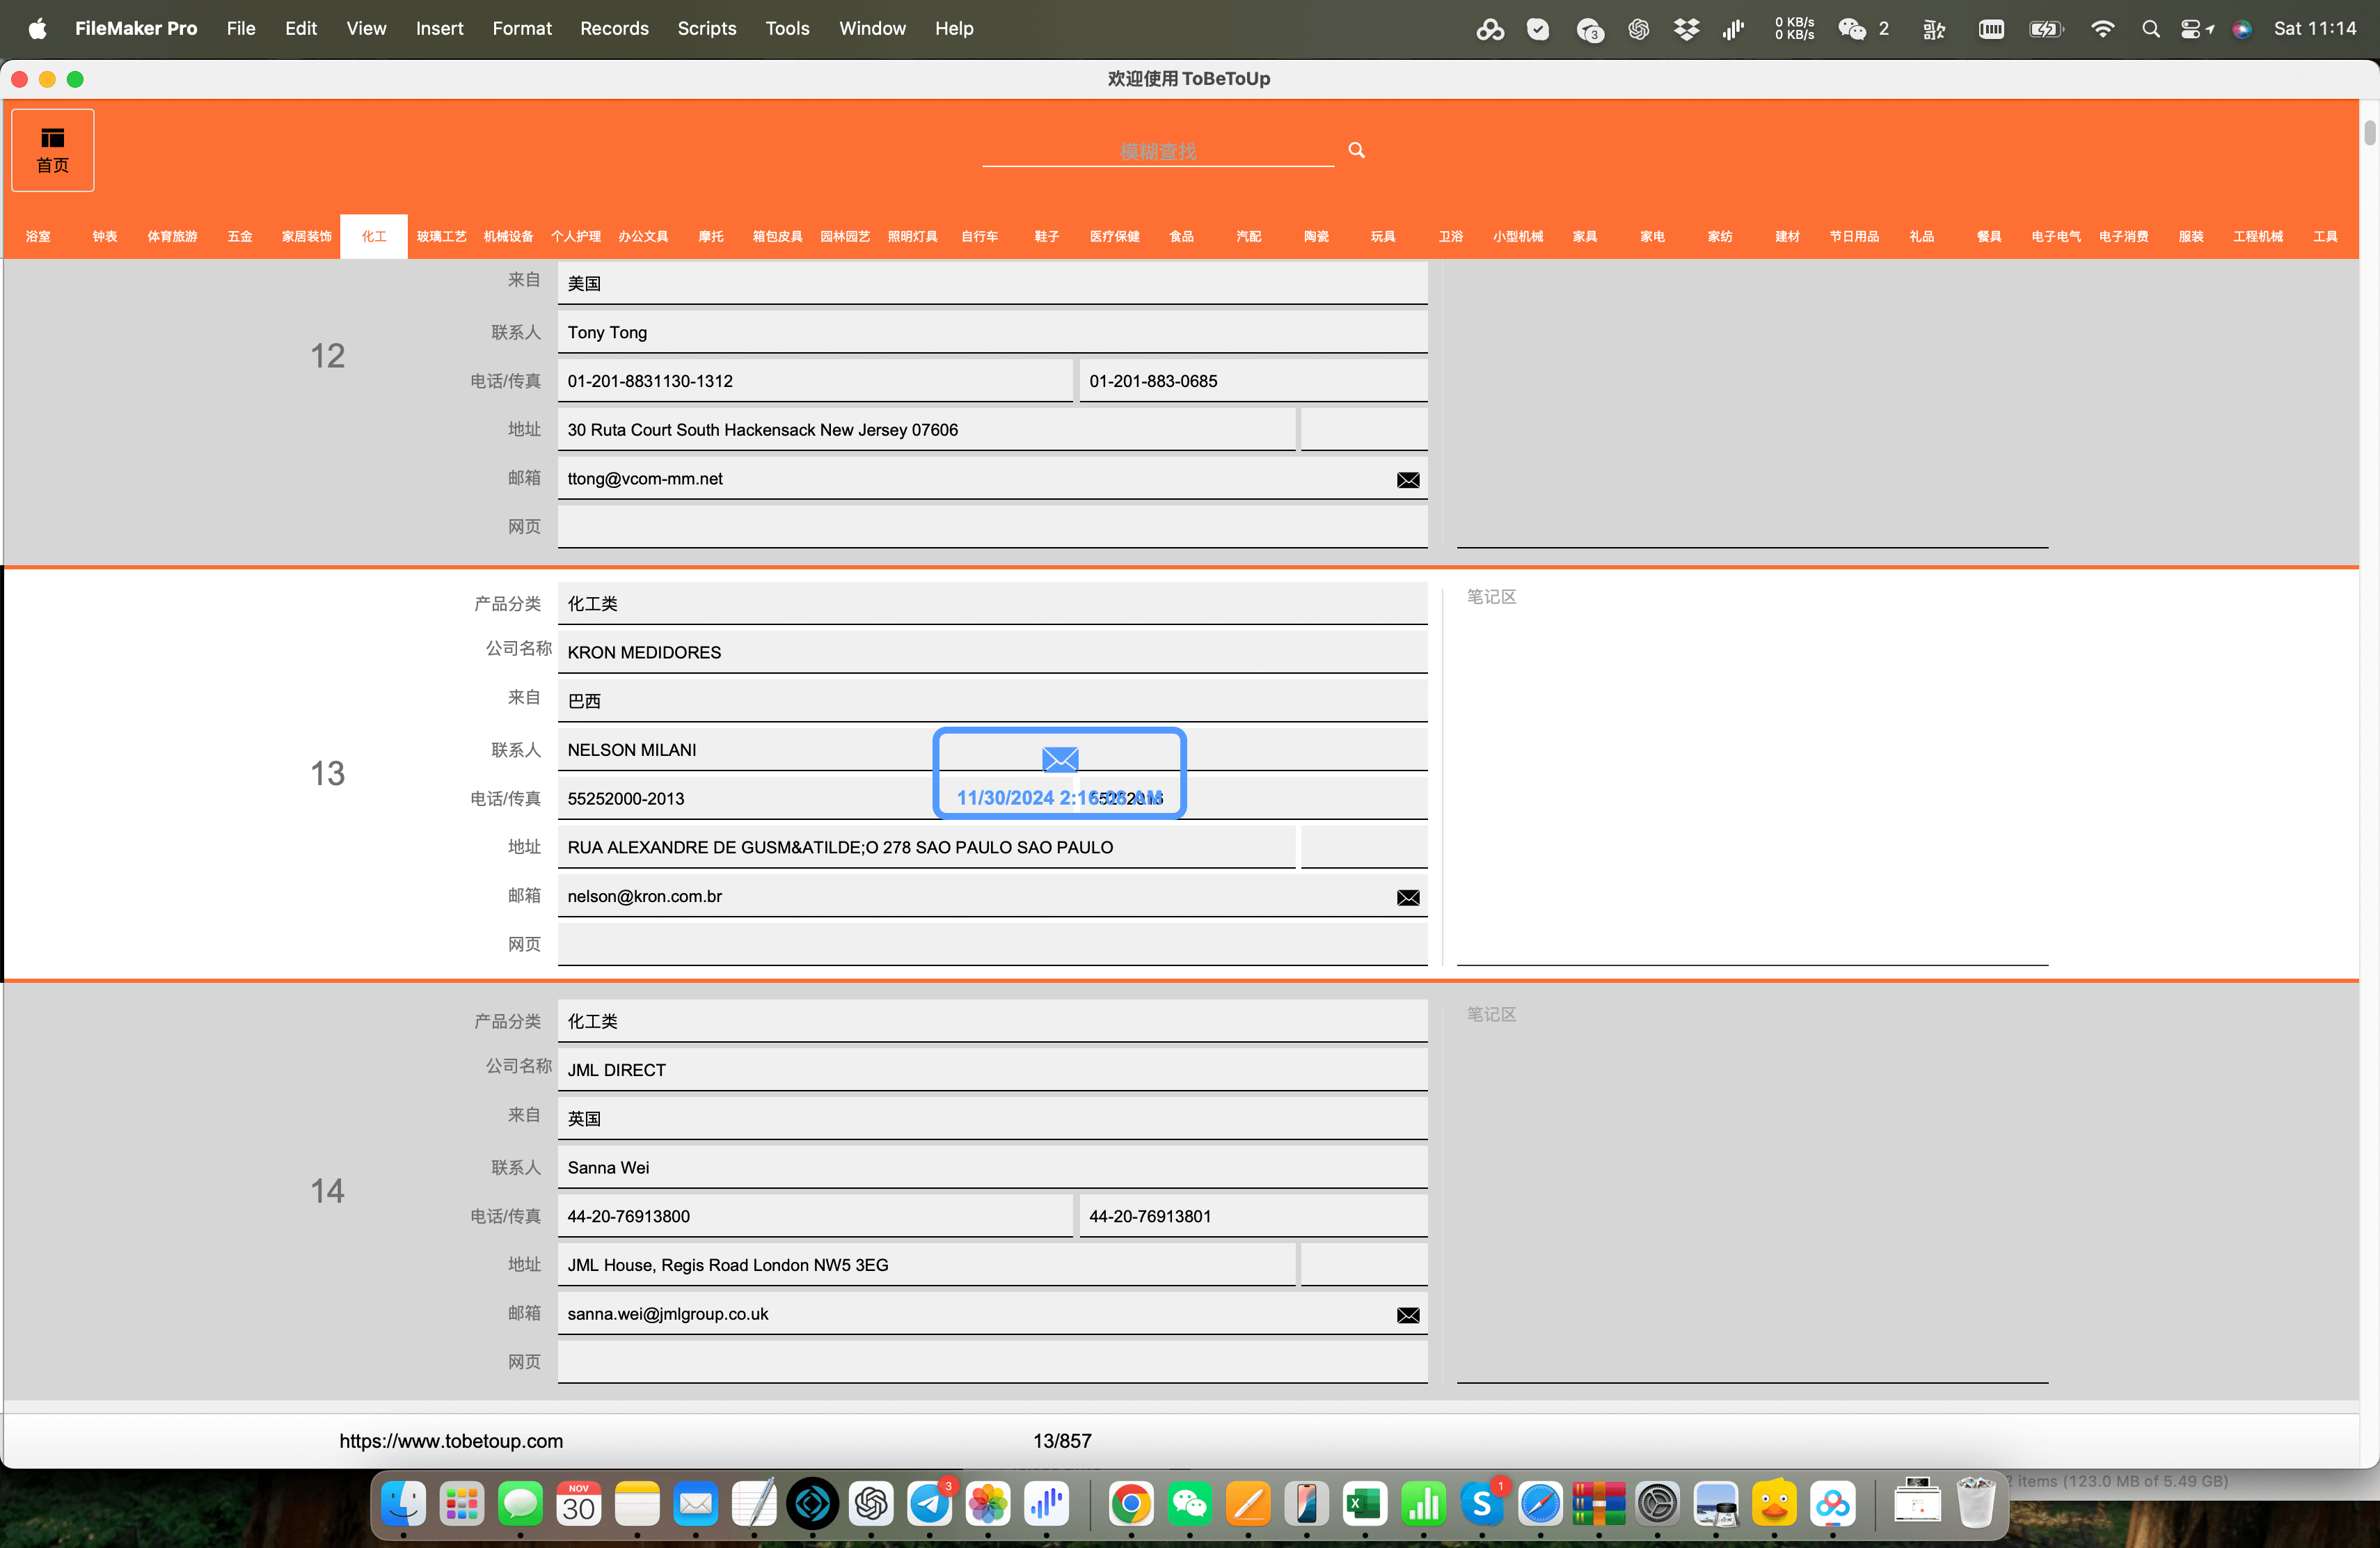2380x1548 pixels.
Task: Open Microsoft Excel in the Dock
Action: pyautogui.click(x=1365, y=1503)
